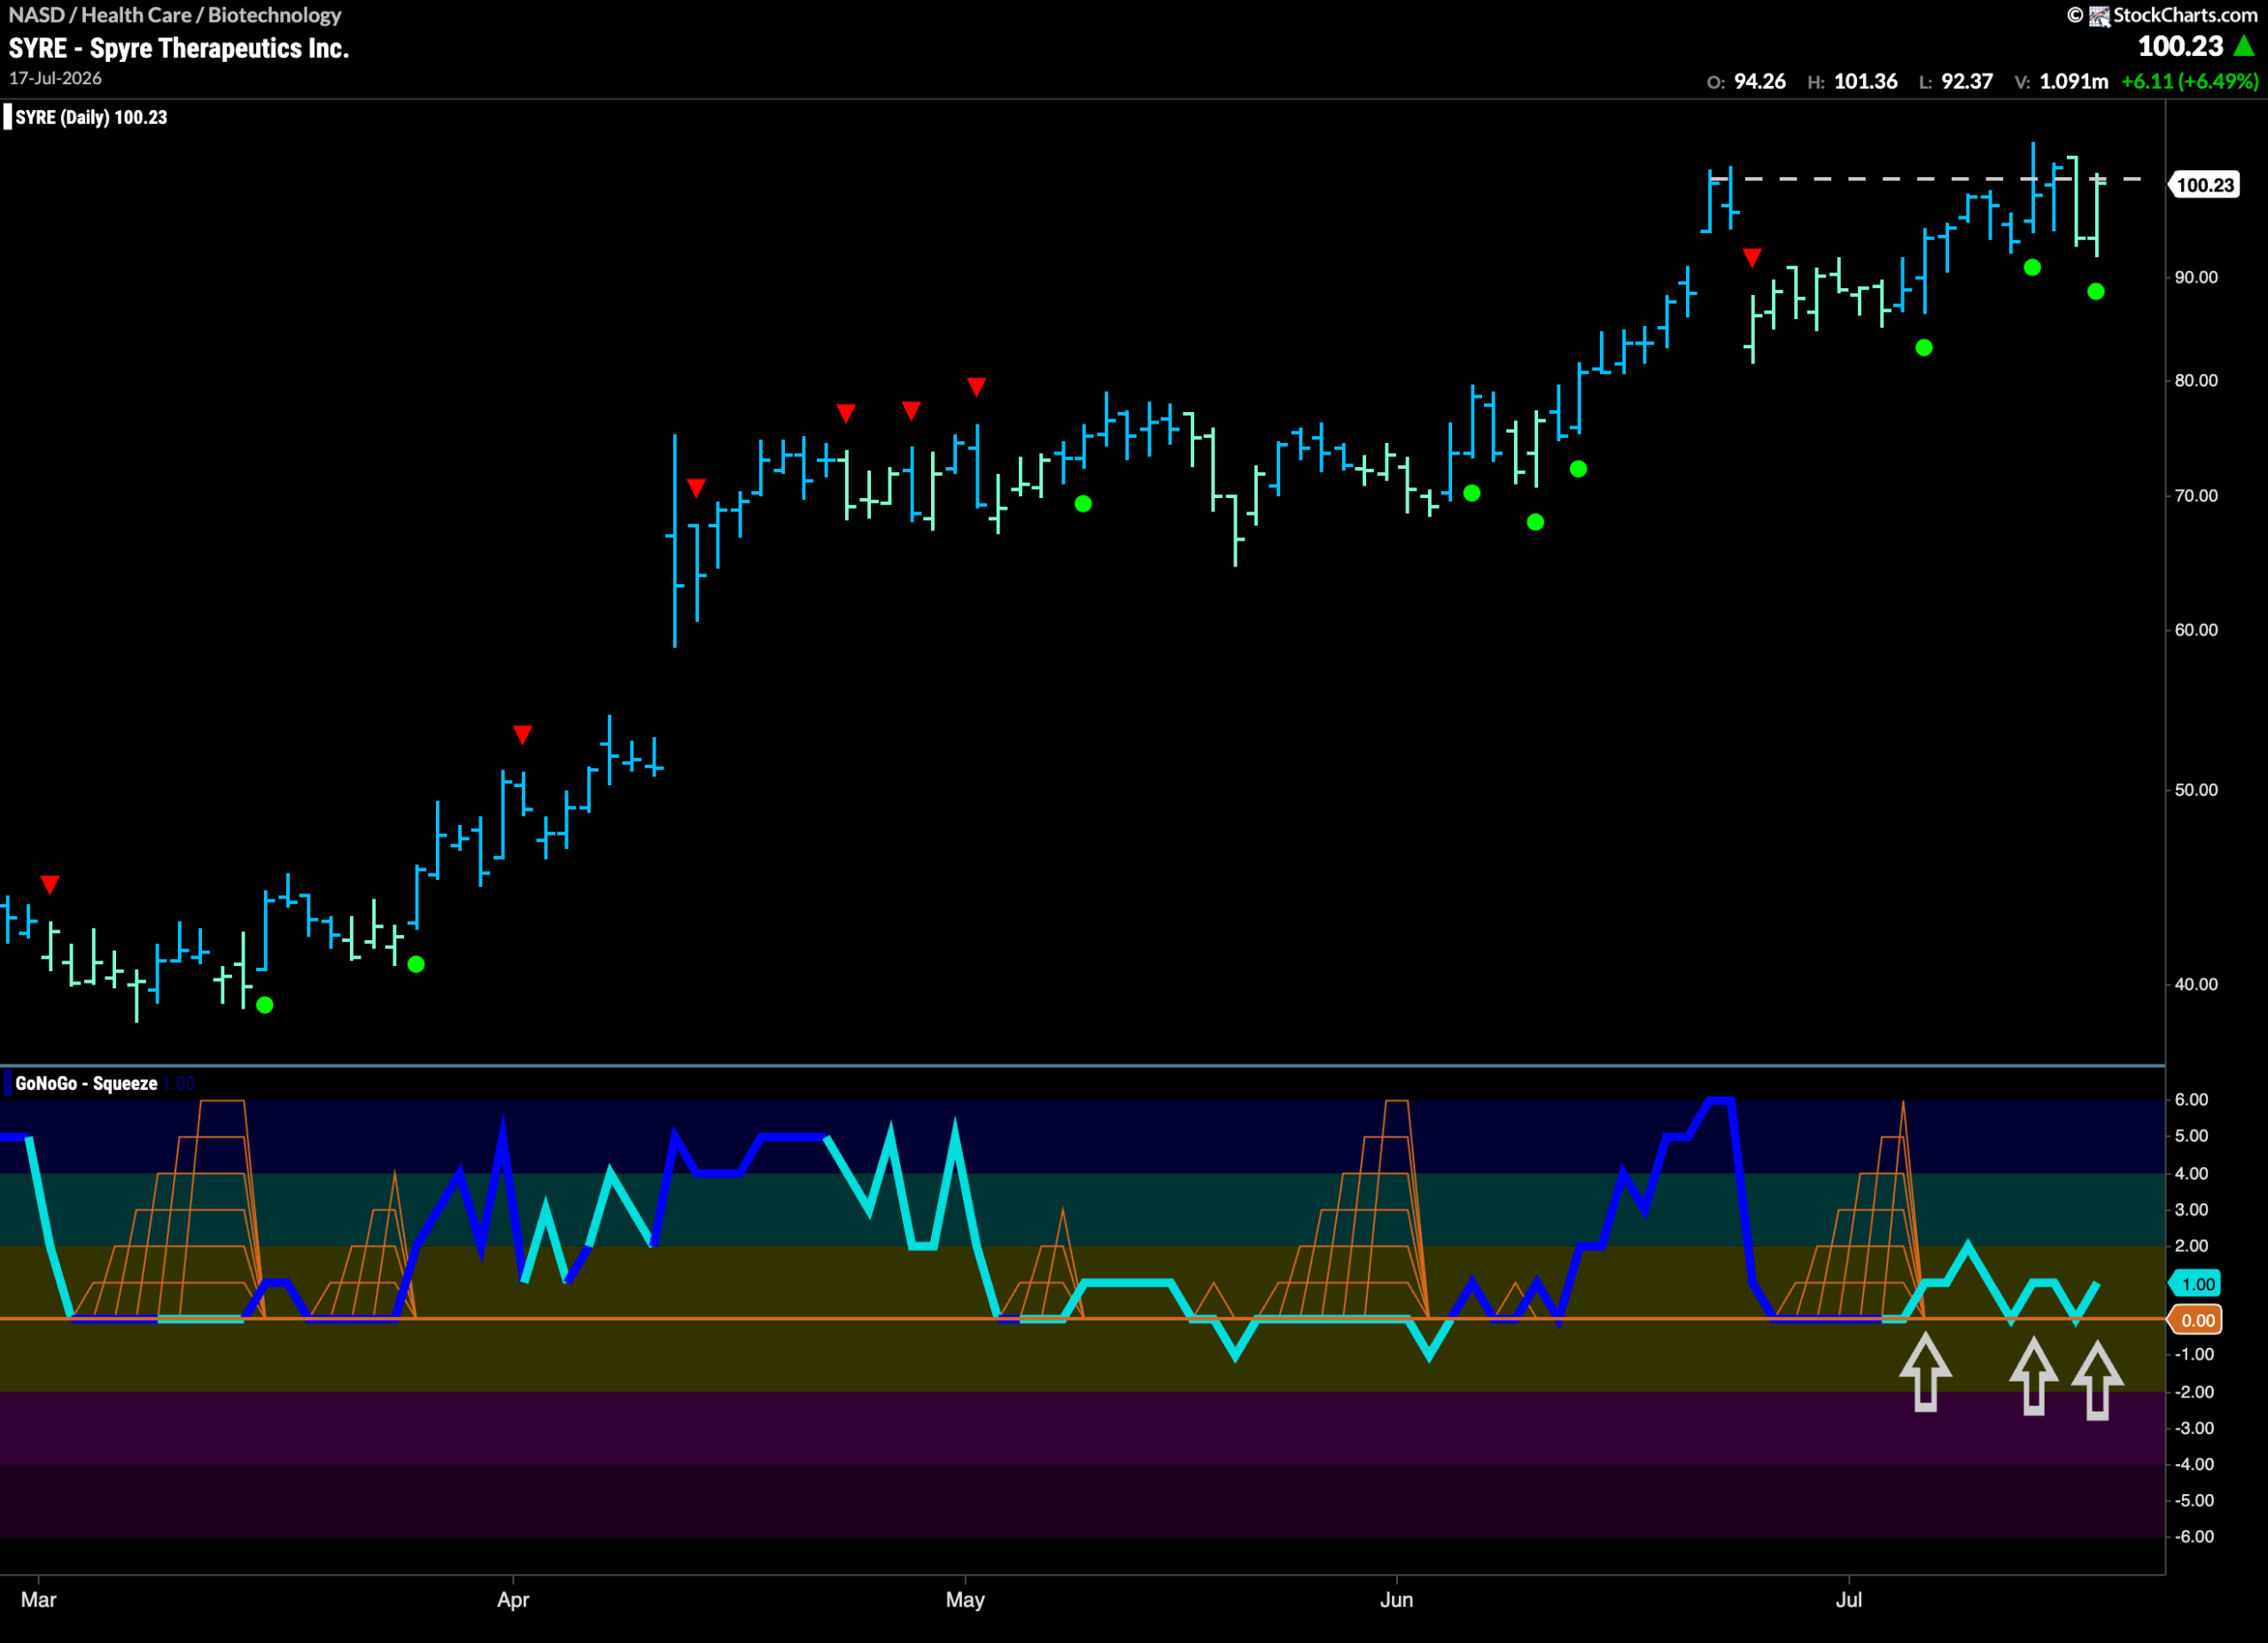
Task: Click the 50.00 price axis label
Action: coord(2196,789)
